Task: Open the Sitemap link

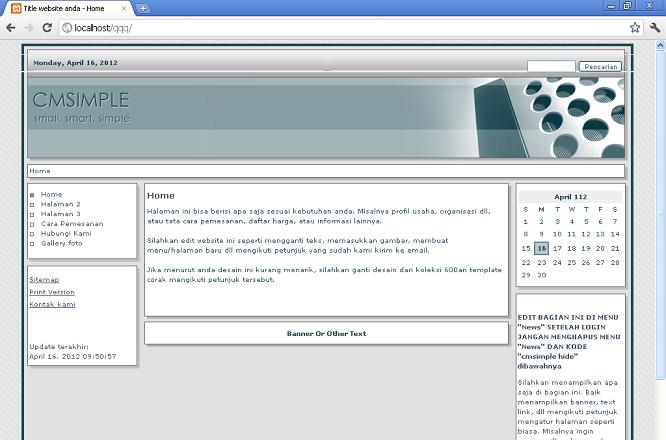Action: click(44, 279)
